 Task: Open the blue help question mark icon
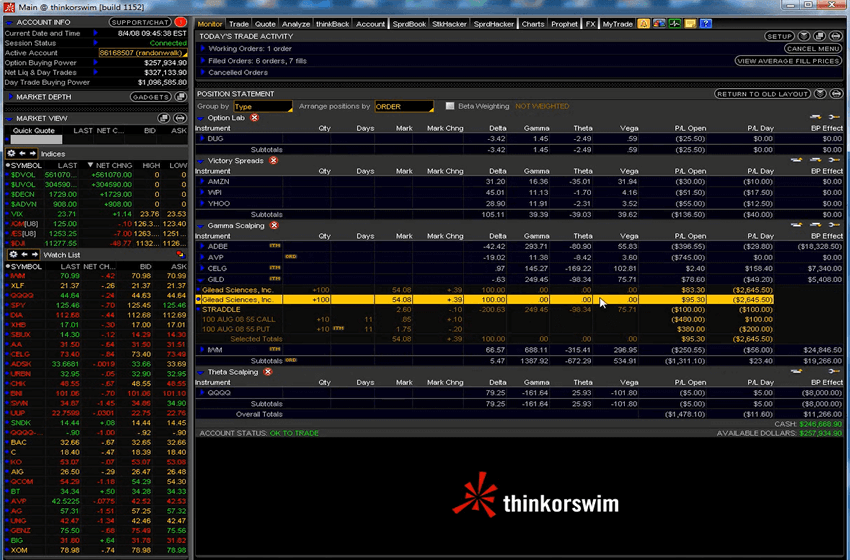(x=705, y=23)
